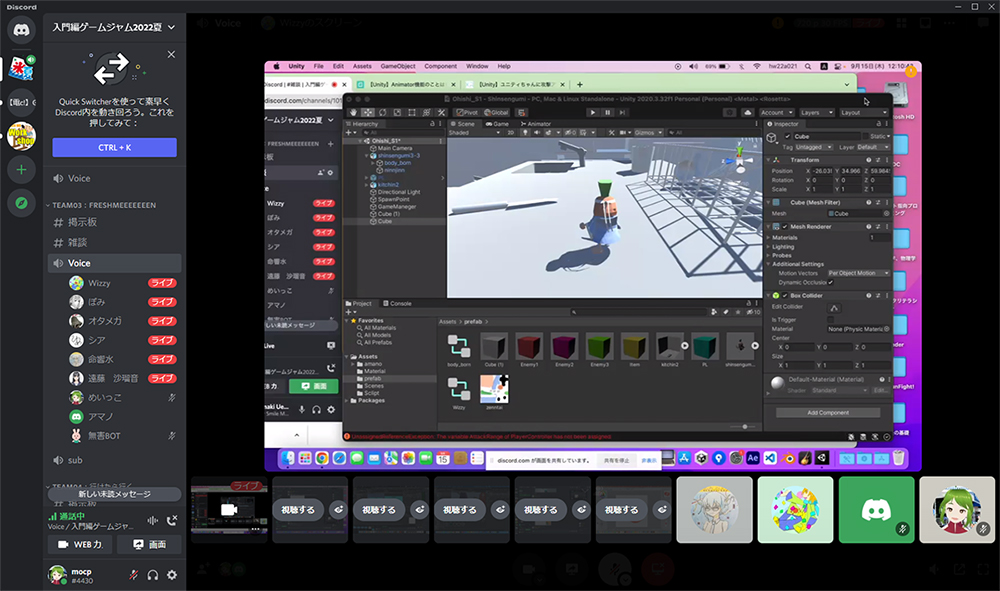1000x591 pixels.
Task: Select the highlighted Voice channel under TEAM03
Action: [114, 263]
